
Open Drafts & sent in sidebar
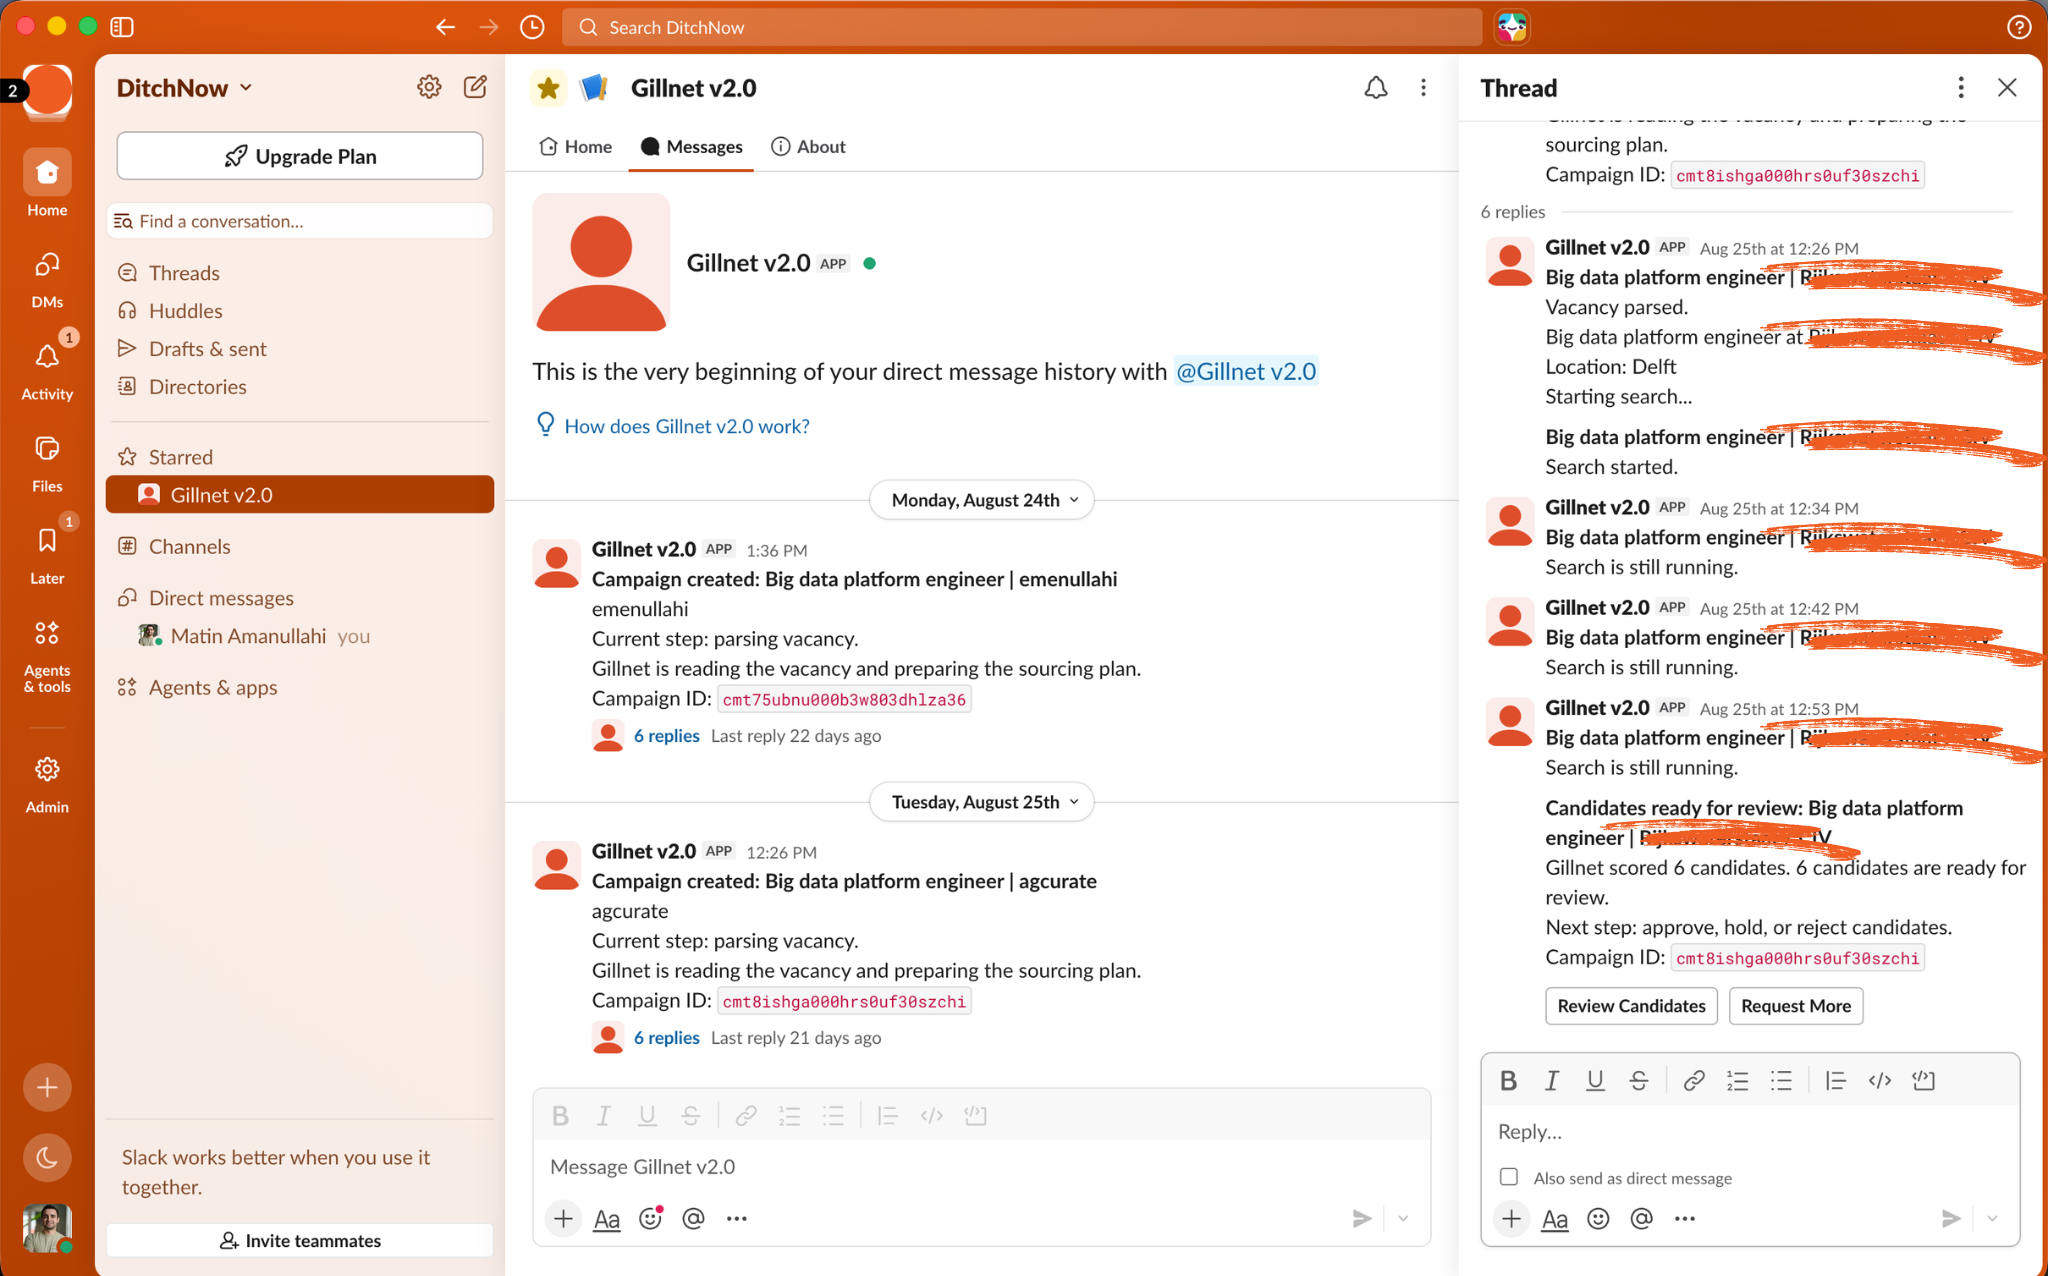pyautogui.click(x=299, y=348)
